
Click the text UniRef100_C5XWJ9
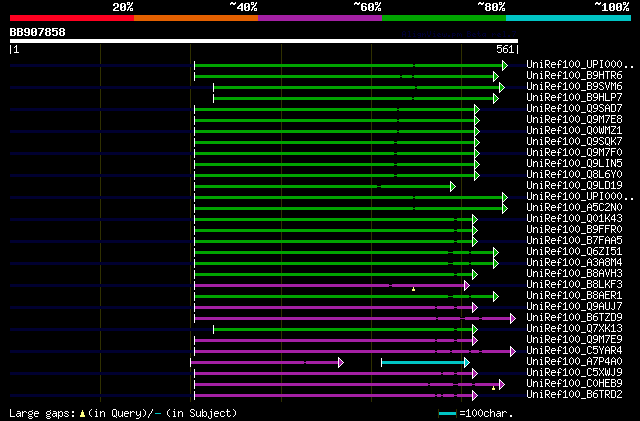point(574,373)
